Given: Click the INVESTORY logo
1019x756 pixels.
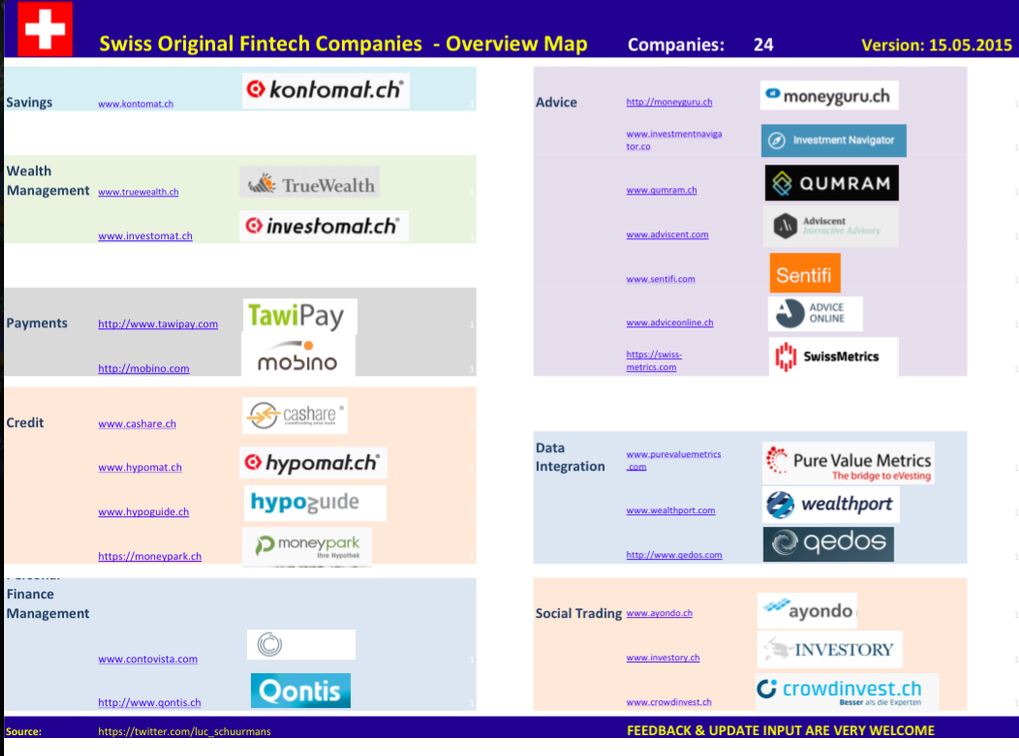Looking at the screenshot, I should click(x=830, y=649).
